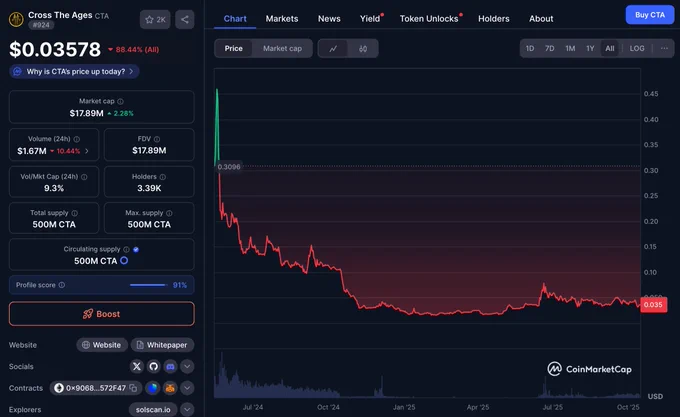Click the Cross The Ages coin logo
Image resolution: width=680 pixels, height=417 pixels.
tap(16, 20)
